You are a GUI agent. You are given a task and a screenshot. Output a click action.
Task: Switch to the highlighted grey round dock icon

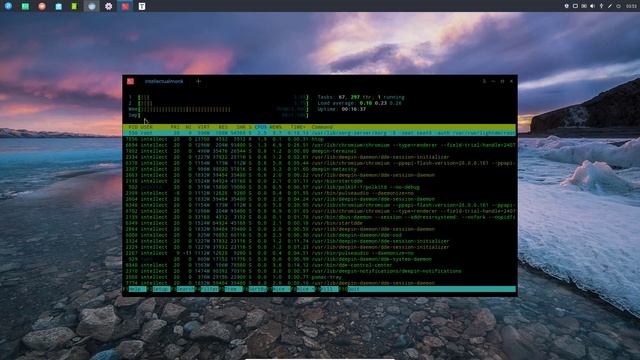(x=91, y=6)
